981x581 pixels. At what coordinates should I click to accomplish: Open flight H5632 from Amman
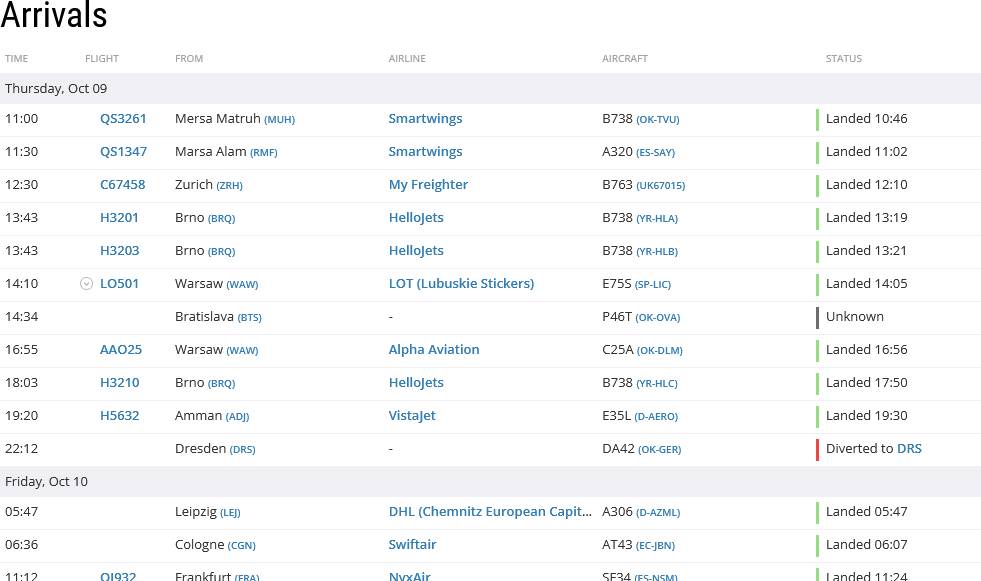tap(119, 416)
